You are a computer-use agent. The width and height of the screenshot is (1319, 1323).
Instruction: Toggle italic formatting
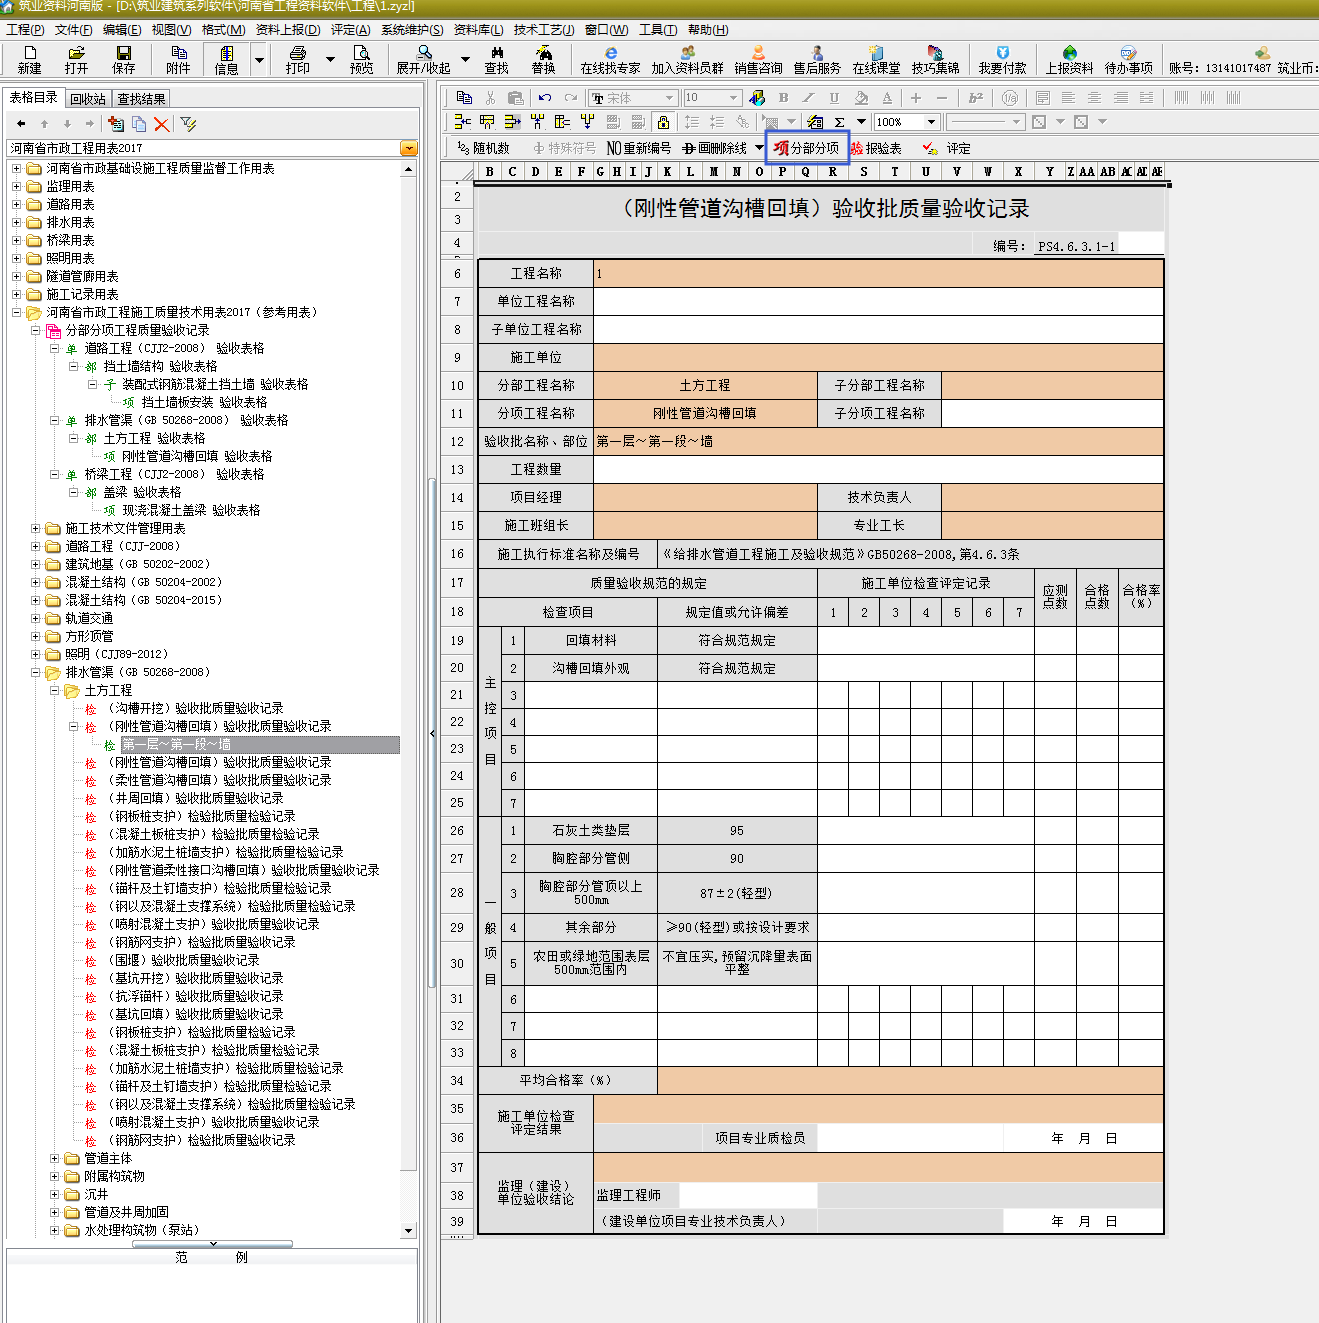pyautogui.click(x=808, y=97)
